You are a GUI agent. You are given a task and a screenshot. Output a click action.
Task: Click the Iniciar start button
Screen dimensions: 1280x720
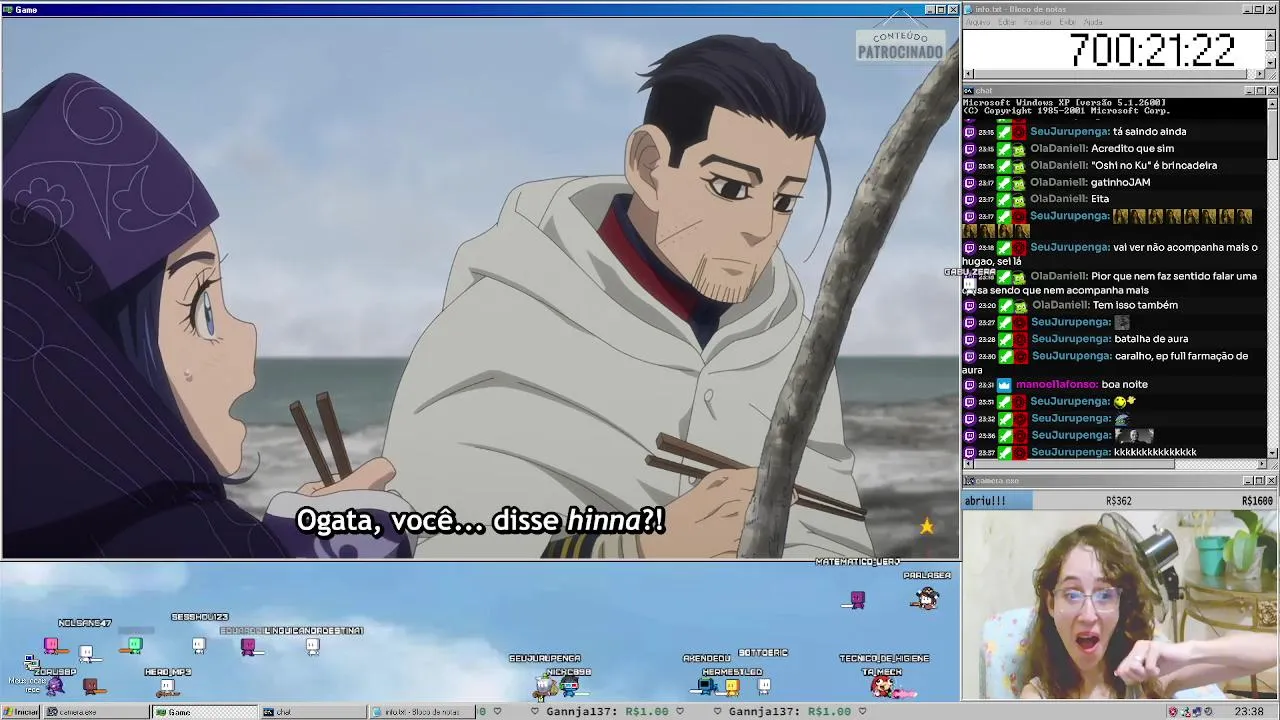(x=21, y=712)
